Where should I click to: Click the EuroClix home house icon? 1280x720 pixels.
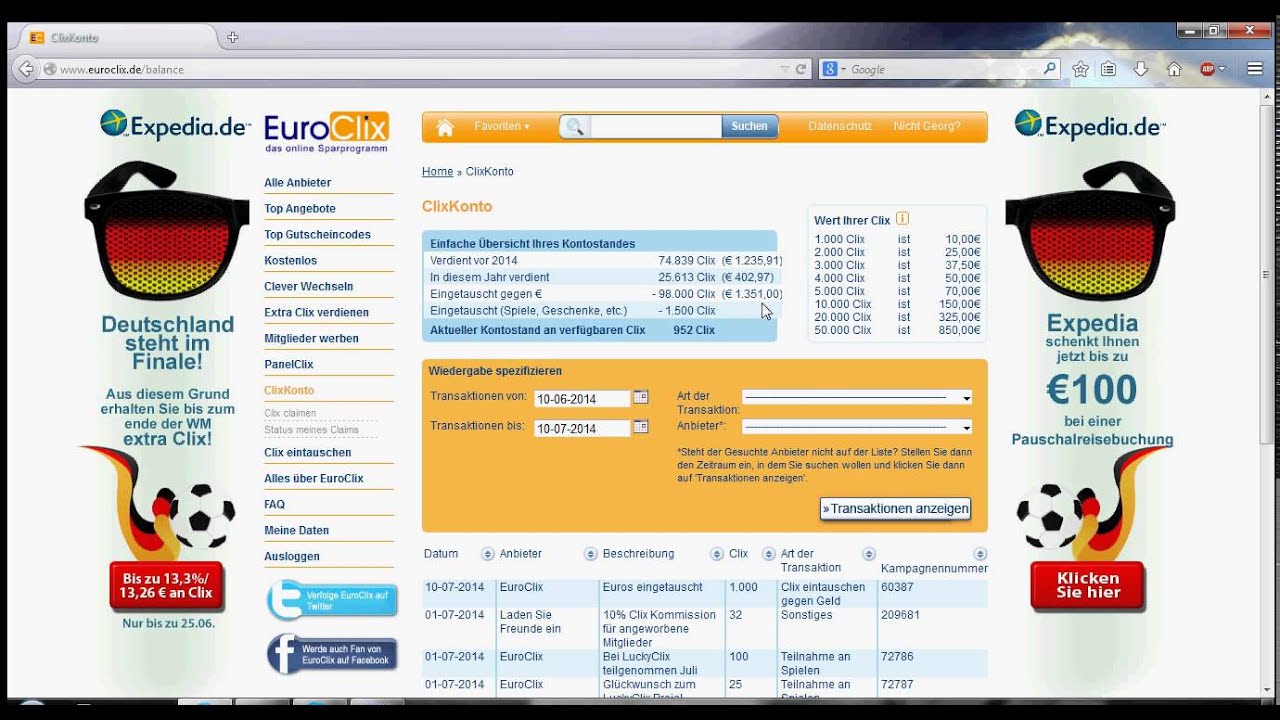(x=445, y=127)
